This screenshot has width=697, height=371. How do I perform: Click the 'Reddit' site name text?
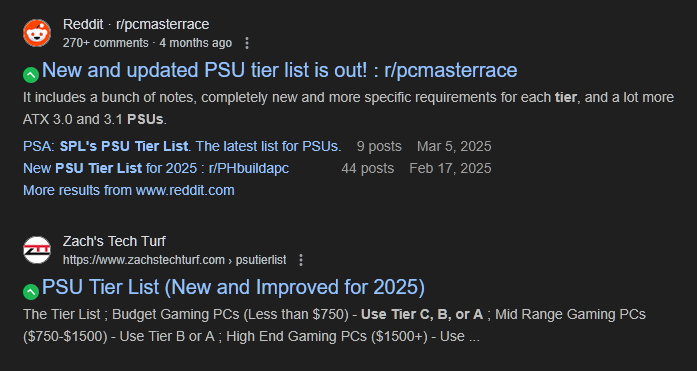[83, 24]
